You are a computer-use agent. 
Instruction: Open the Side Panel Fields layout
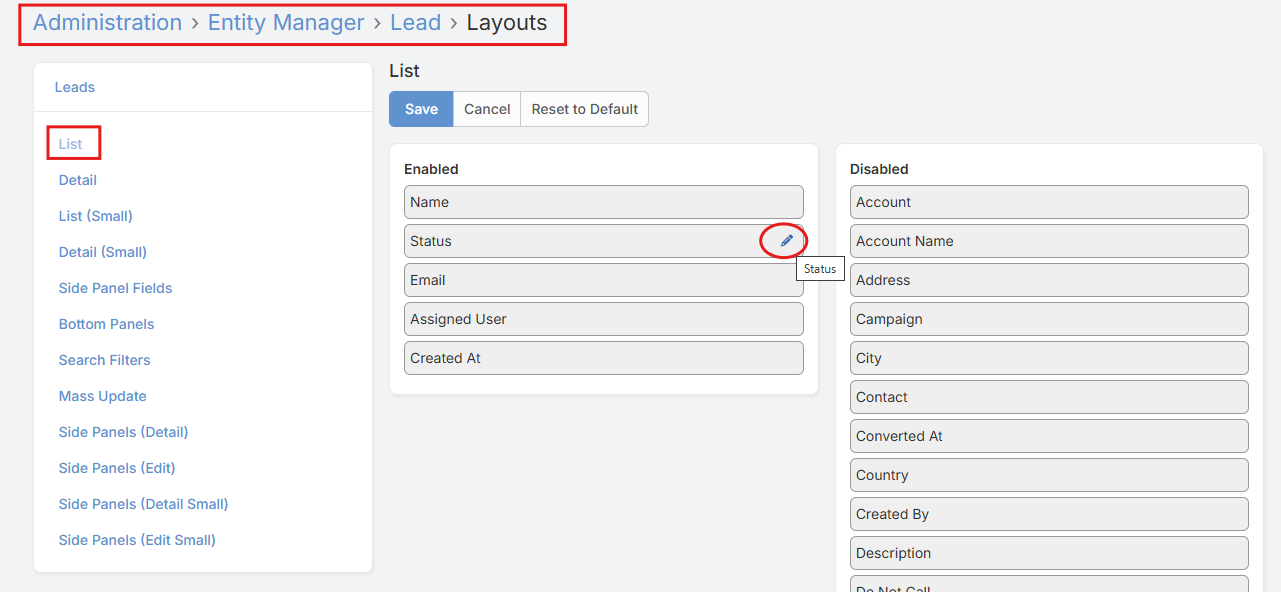(115, 287)
